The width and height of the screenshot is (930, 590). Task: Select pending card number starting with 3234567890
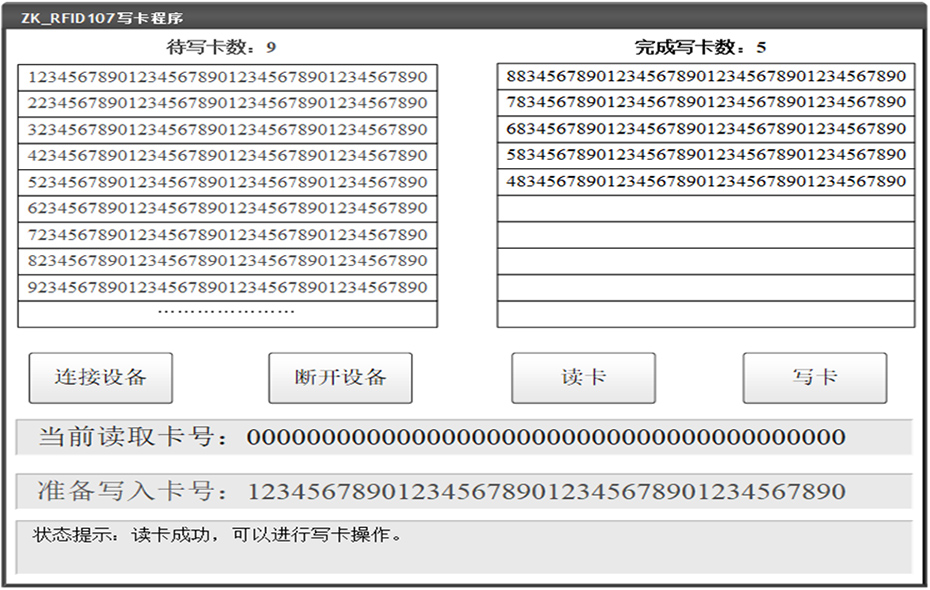coord(228,128)
